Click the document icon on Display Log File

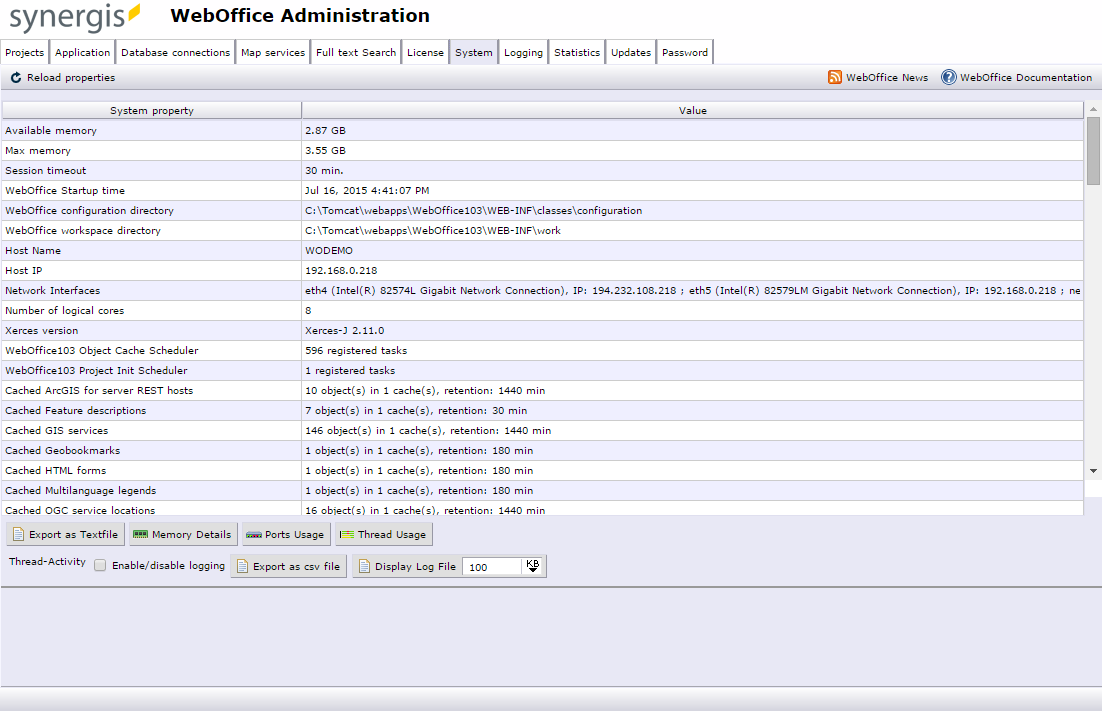point(364,566)
